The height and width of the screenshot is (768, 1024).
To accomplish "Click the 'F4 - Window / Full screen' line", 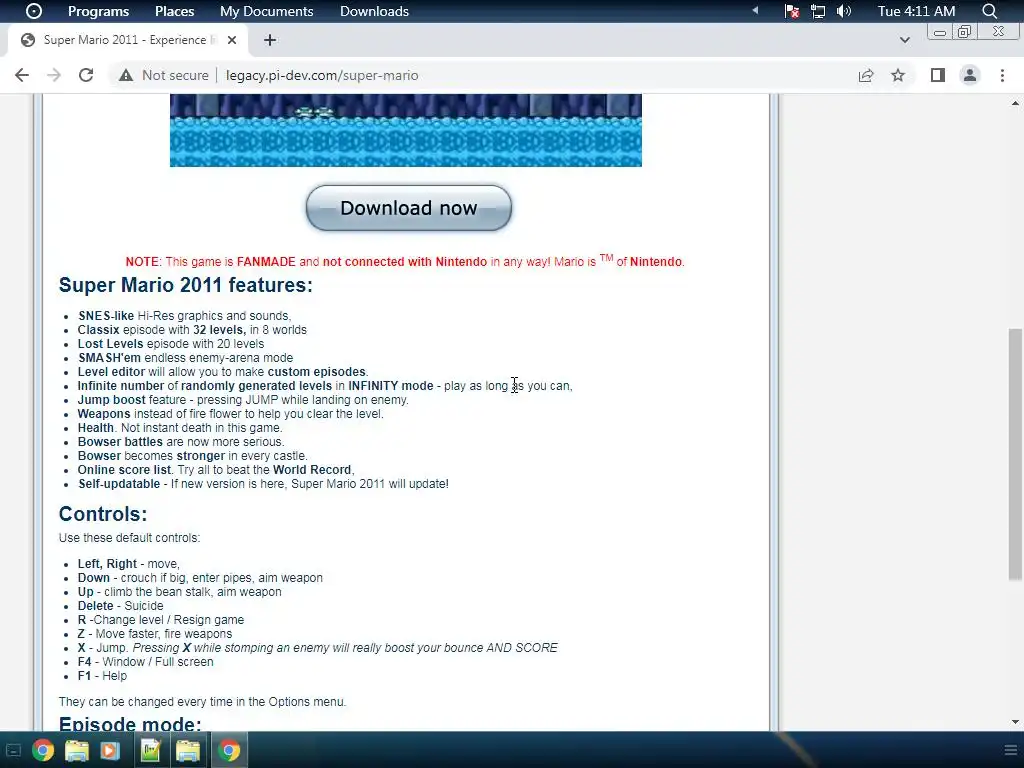I will pyautogui.click(x=146, y=662).
